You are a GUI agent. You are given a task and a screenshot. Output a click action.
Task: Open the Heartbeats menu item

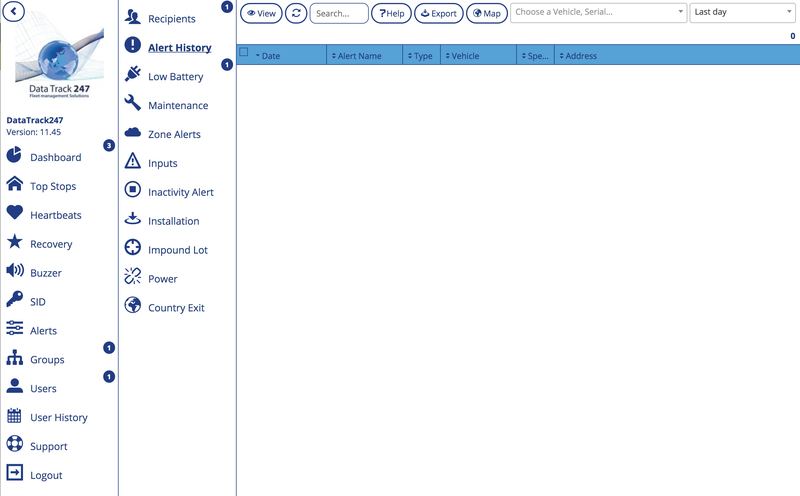pyautogui.click(x=56, y=215)
